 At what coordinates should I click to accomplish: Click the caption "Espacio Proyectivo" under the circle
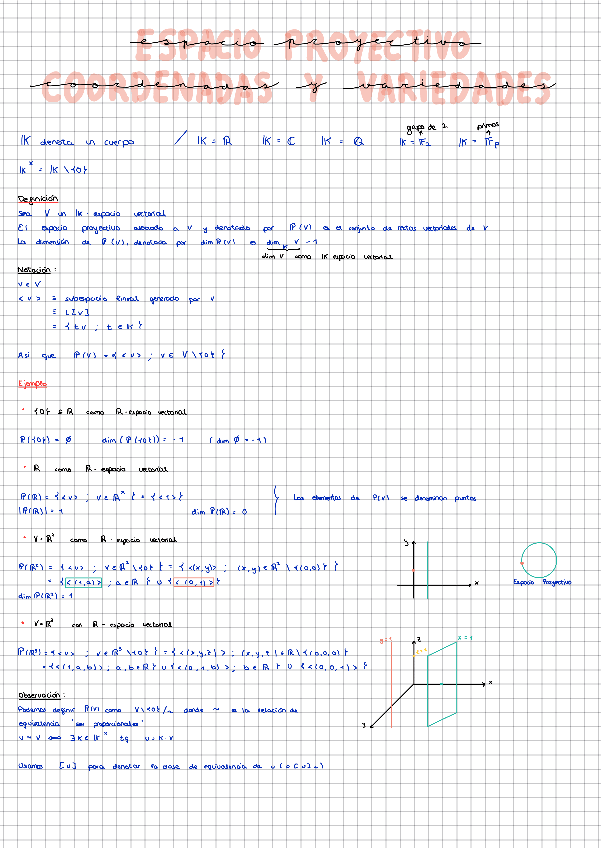pyautogui.click(x=541, y=582)
